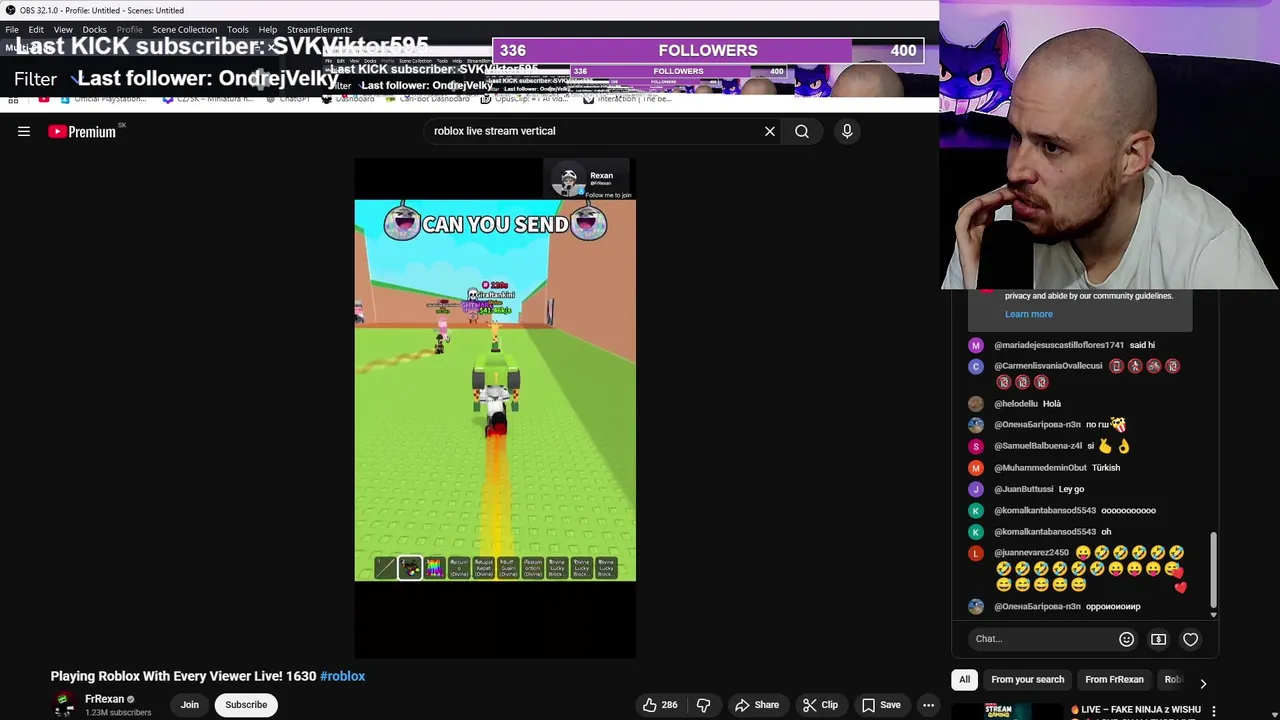Save the video to a playlist
The image size is (1280, 720).
point(881,705)
